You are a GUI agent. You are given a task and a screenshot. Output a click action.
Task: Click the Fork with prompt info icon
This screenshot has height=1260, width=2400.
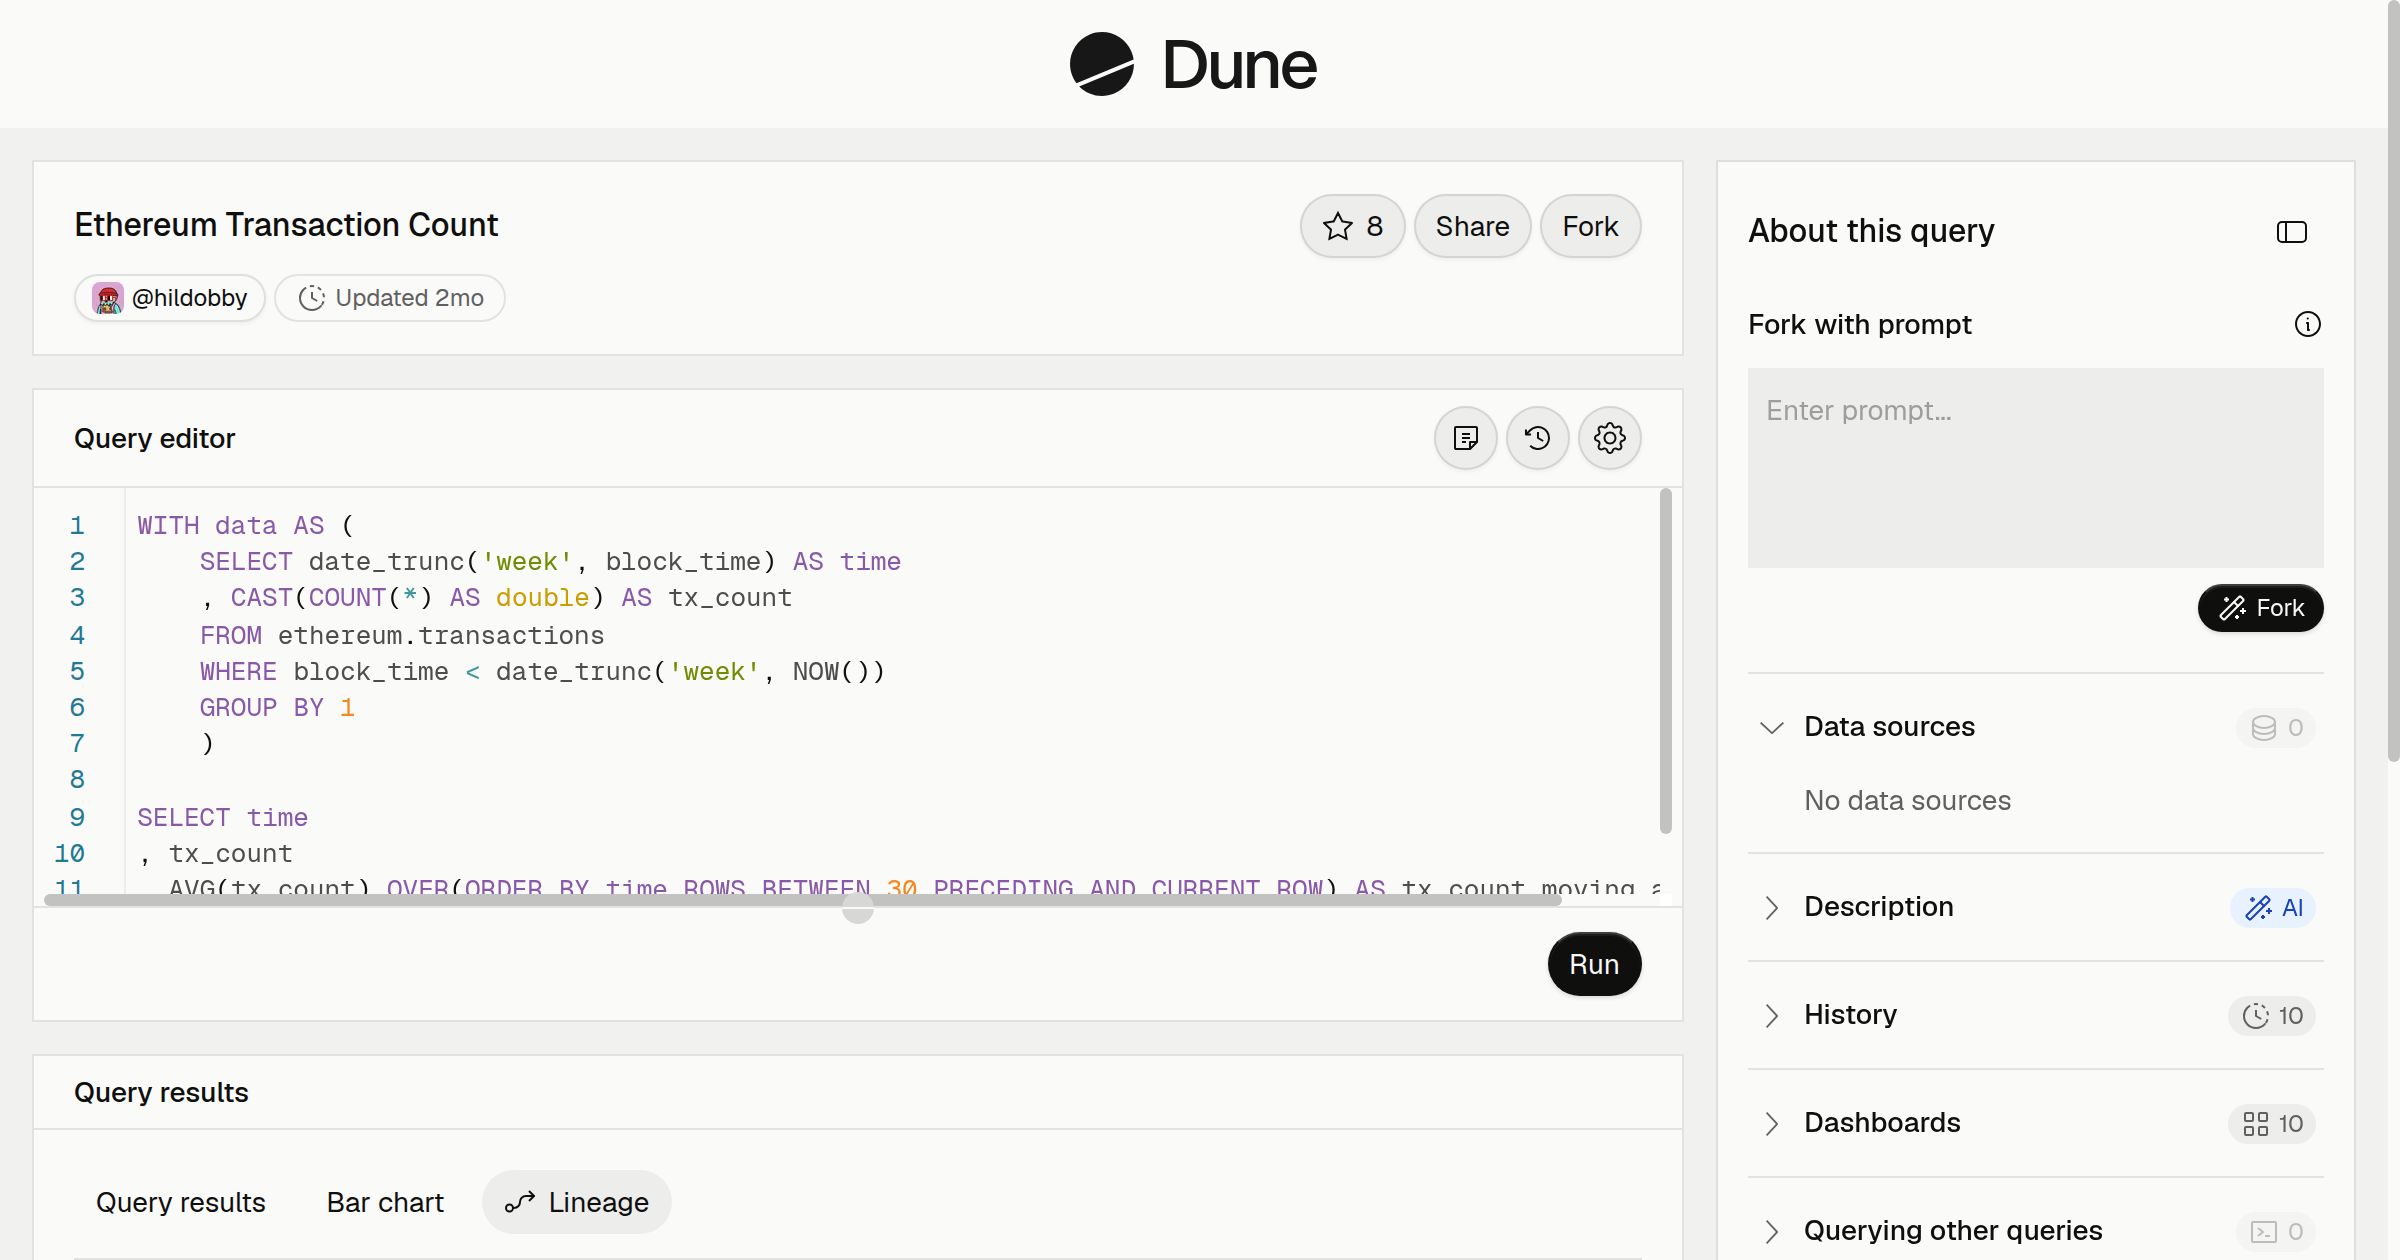pyautogui.click(x=2307, y=324)
